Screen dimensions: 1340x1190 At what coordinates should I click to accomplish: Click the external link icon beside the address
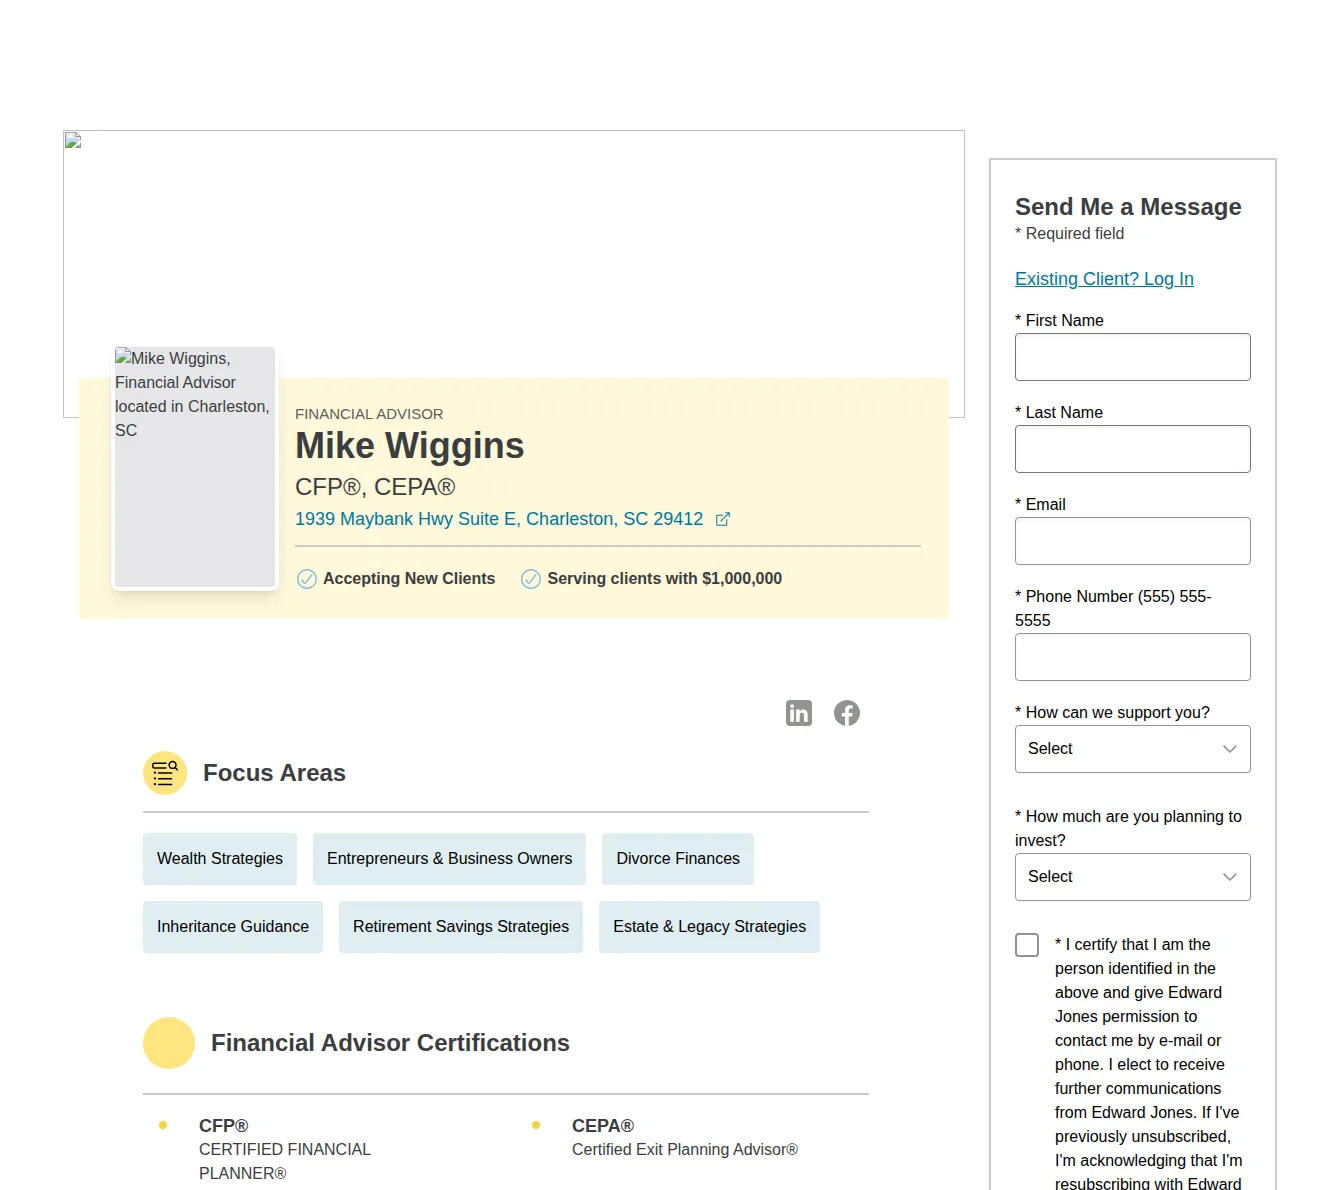tap(723, 519)
